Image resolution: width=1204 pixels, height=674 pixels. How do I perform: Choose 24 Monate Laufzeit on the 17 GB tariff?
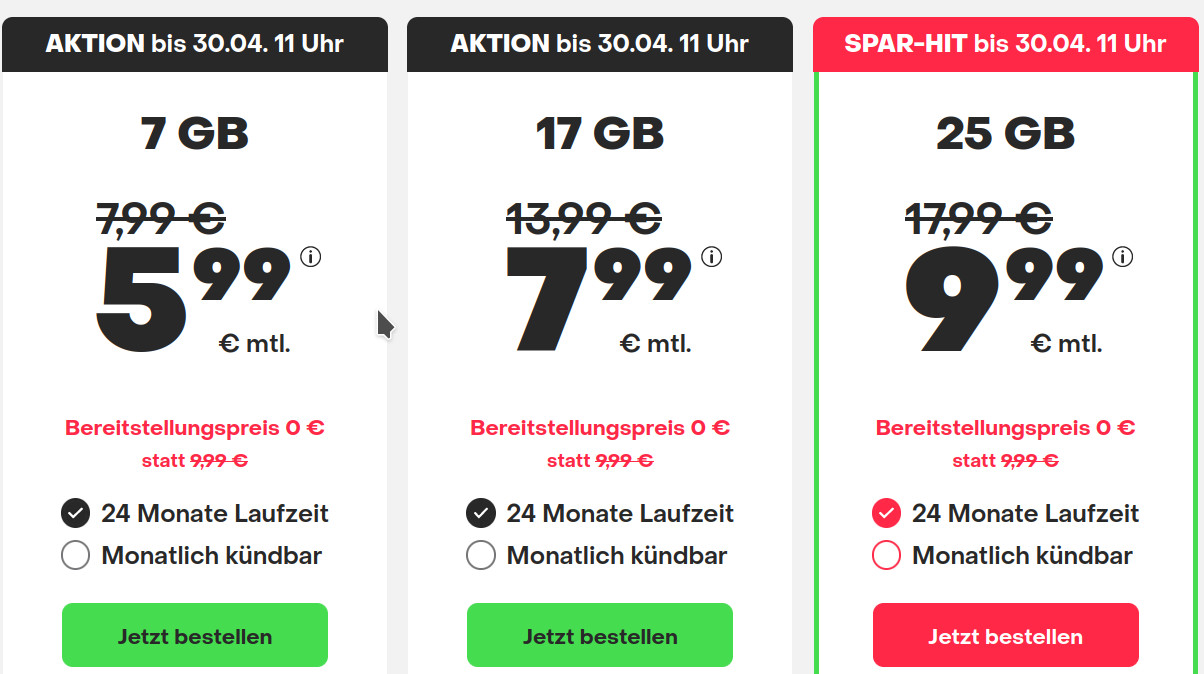point(480,513)
